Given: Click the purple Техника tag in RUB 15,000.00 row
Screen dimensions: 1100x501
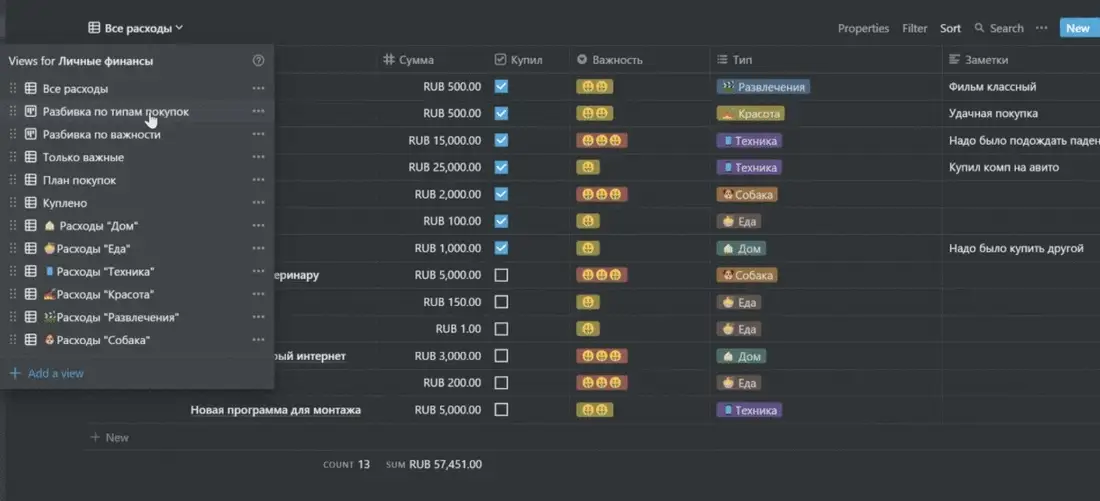Looking at the screenshot, I should [x=749, y=140].
